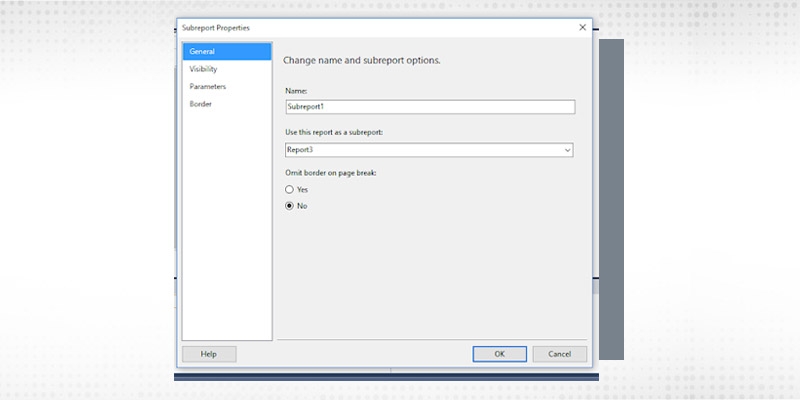800x400 pixels.
Task: Open the Parameters page
Action: [207, 87]
